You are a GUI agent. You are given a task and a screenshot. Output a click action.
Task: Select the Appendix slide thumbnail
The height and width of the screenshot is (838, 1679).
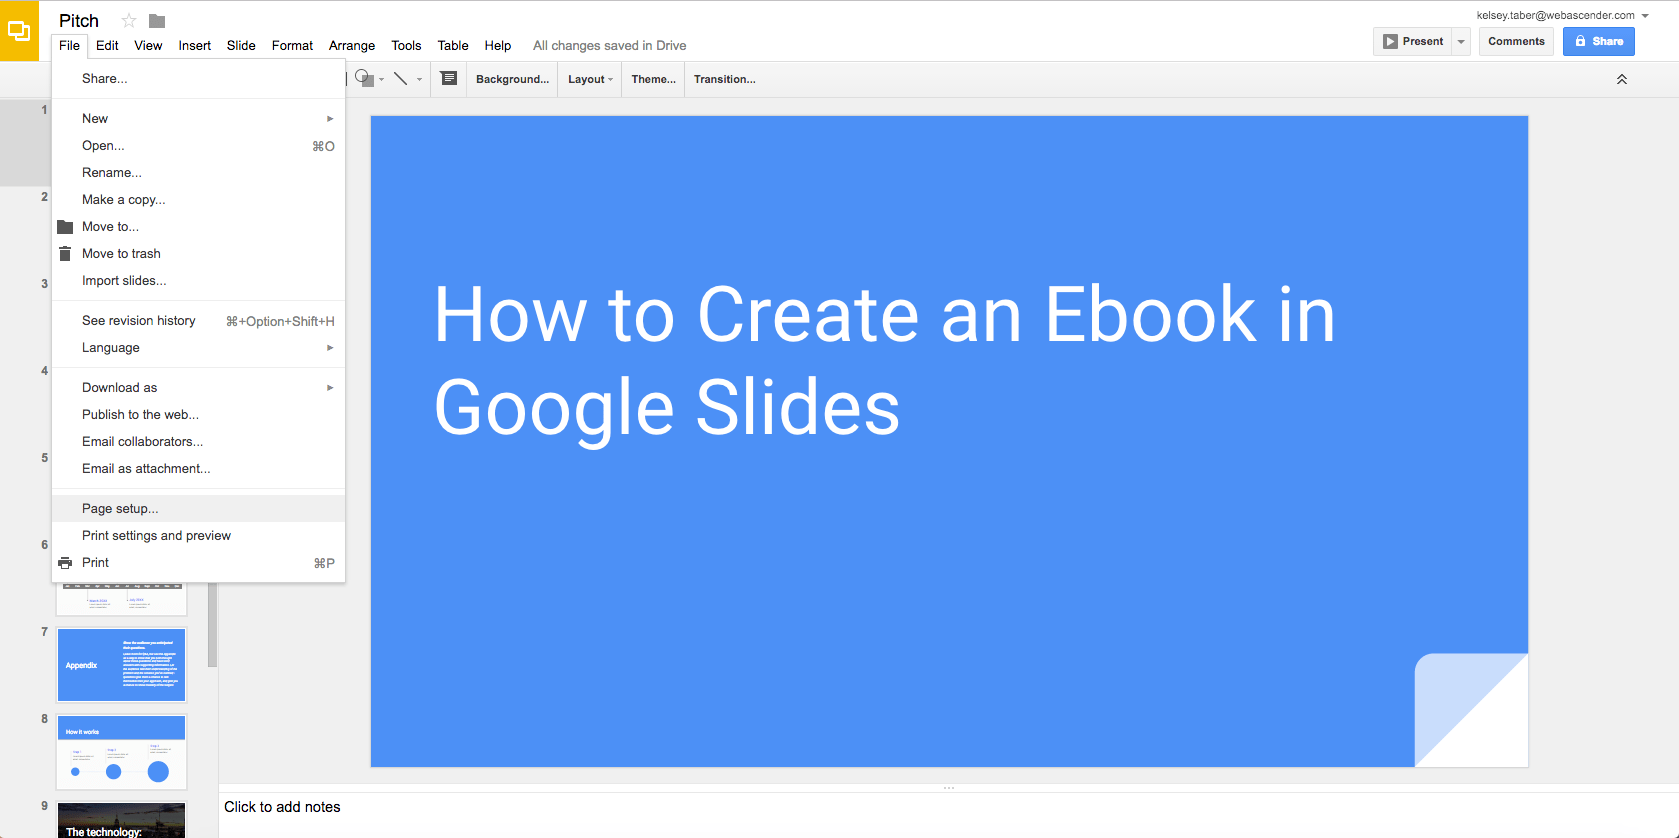point(121,665)
